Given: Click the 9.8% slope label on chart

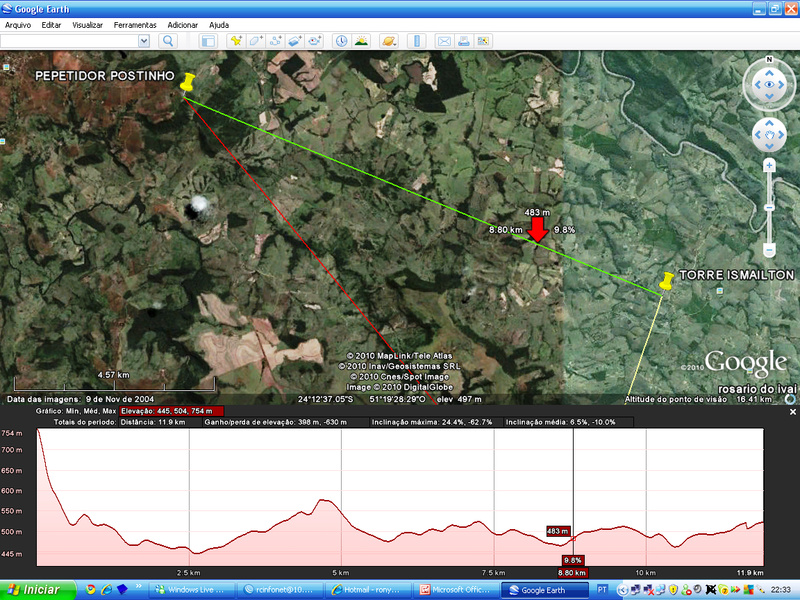Looking at the screenshot, I should [573, 560].
